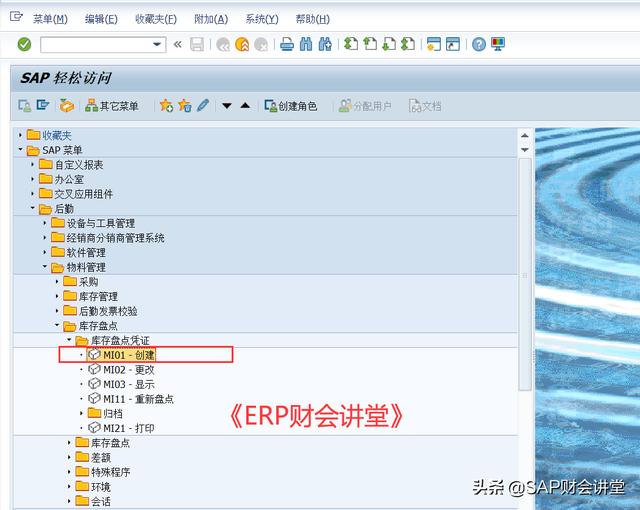Select the 特殊程序 folder
Image resolution: width=640 pixels, height=510 pixels.
click(111, 473)
